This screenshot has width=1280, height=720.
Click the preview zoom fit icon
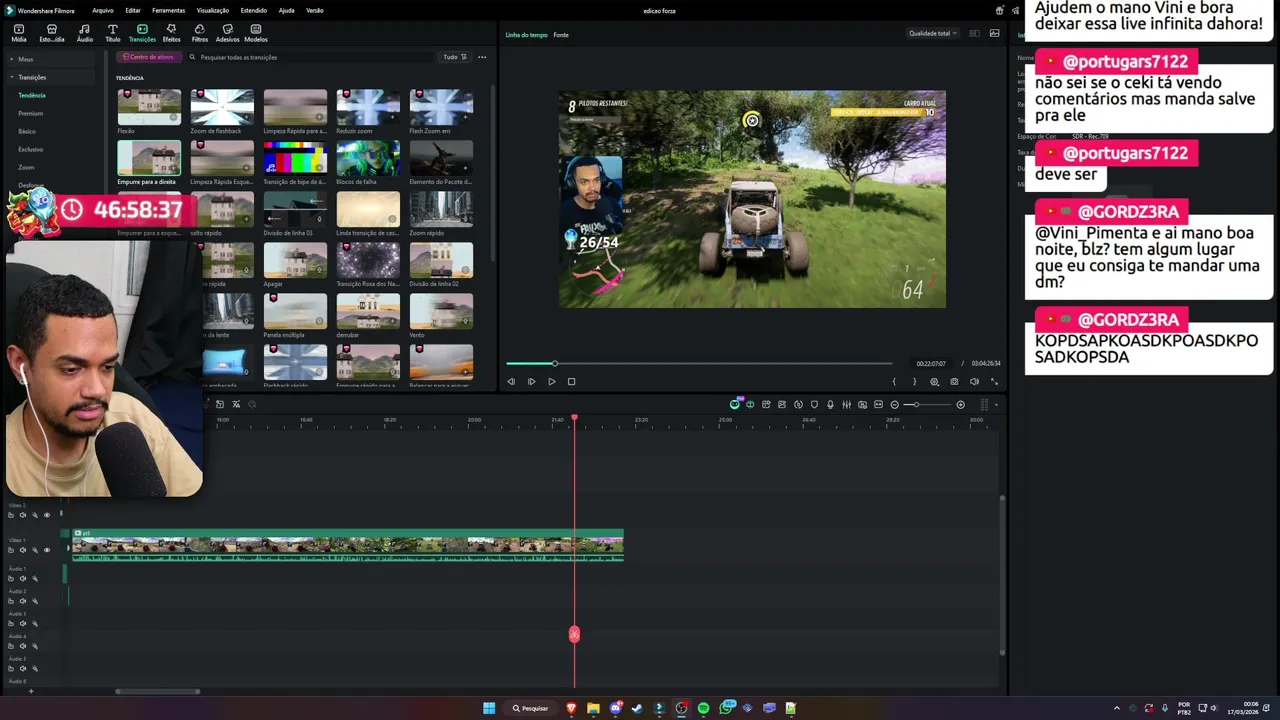pyautogui.click(x=934, y=381)
